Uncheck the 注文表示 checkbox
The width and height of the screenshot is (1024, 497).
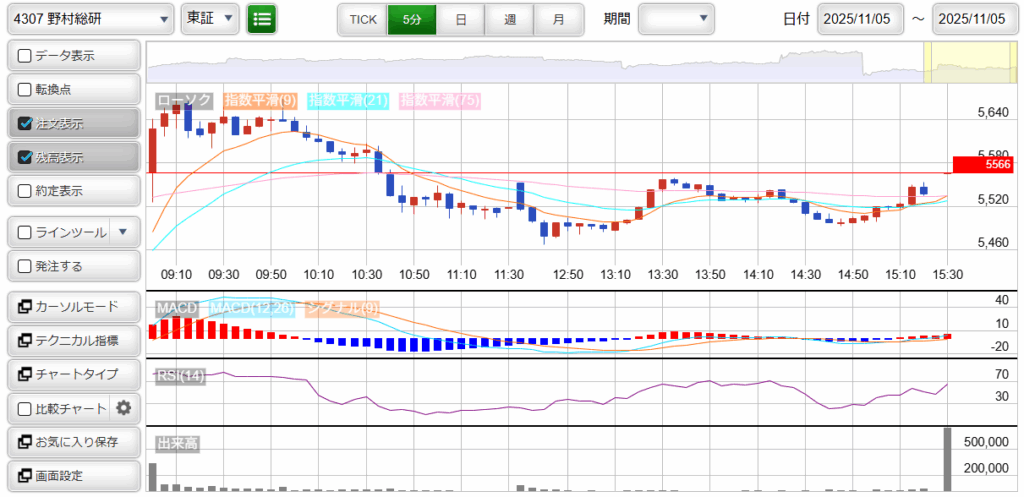26,124
